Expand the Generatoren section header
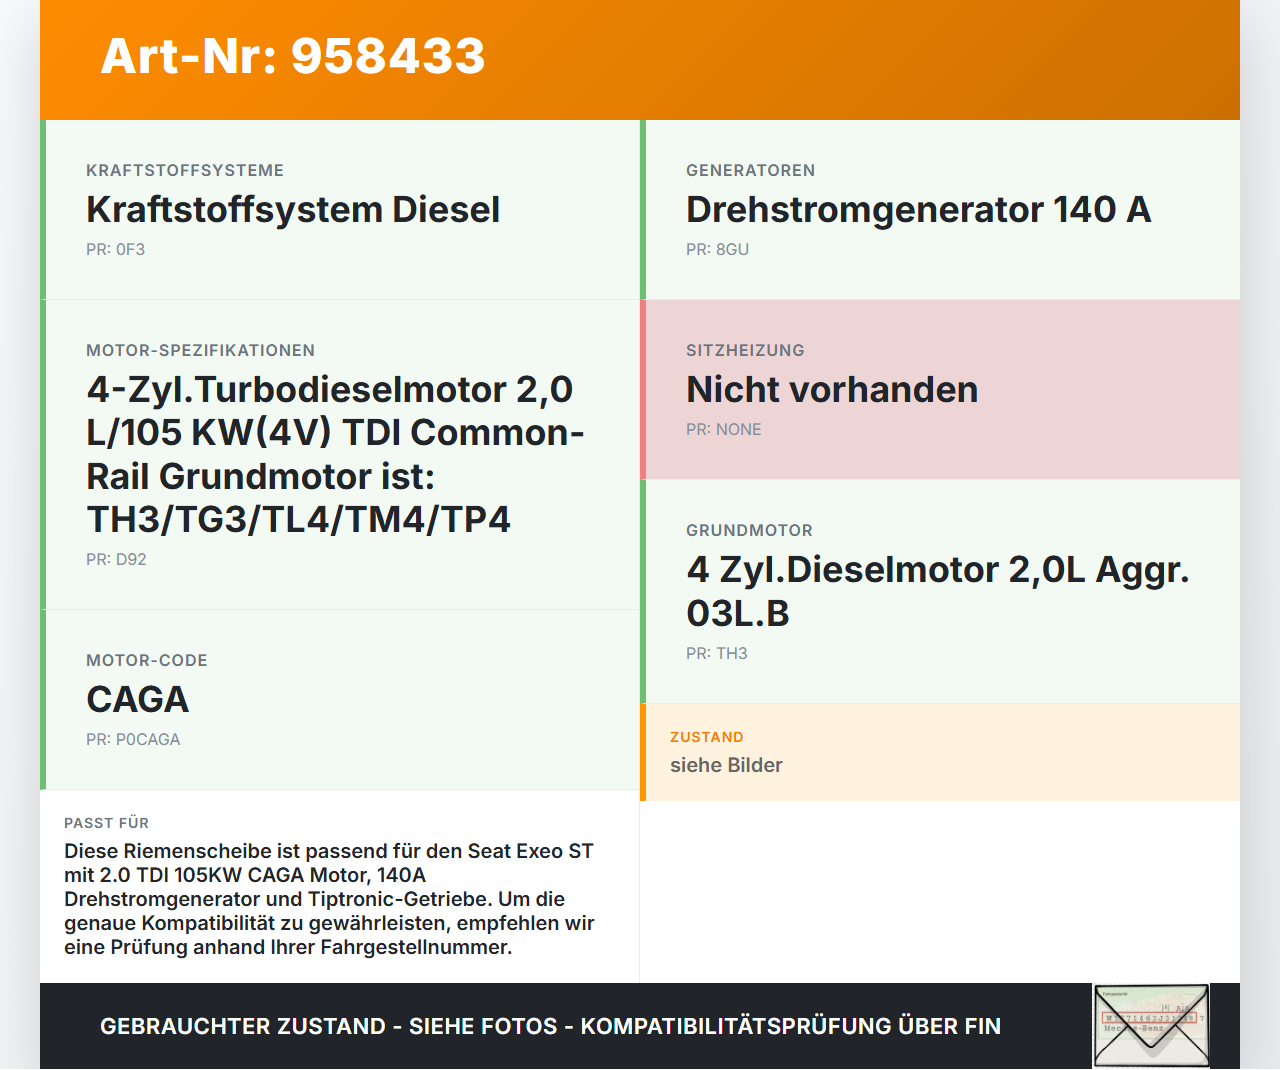This screenshot has width=1280, height=1070. (x=750, y=170)
